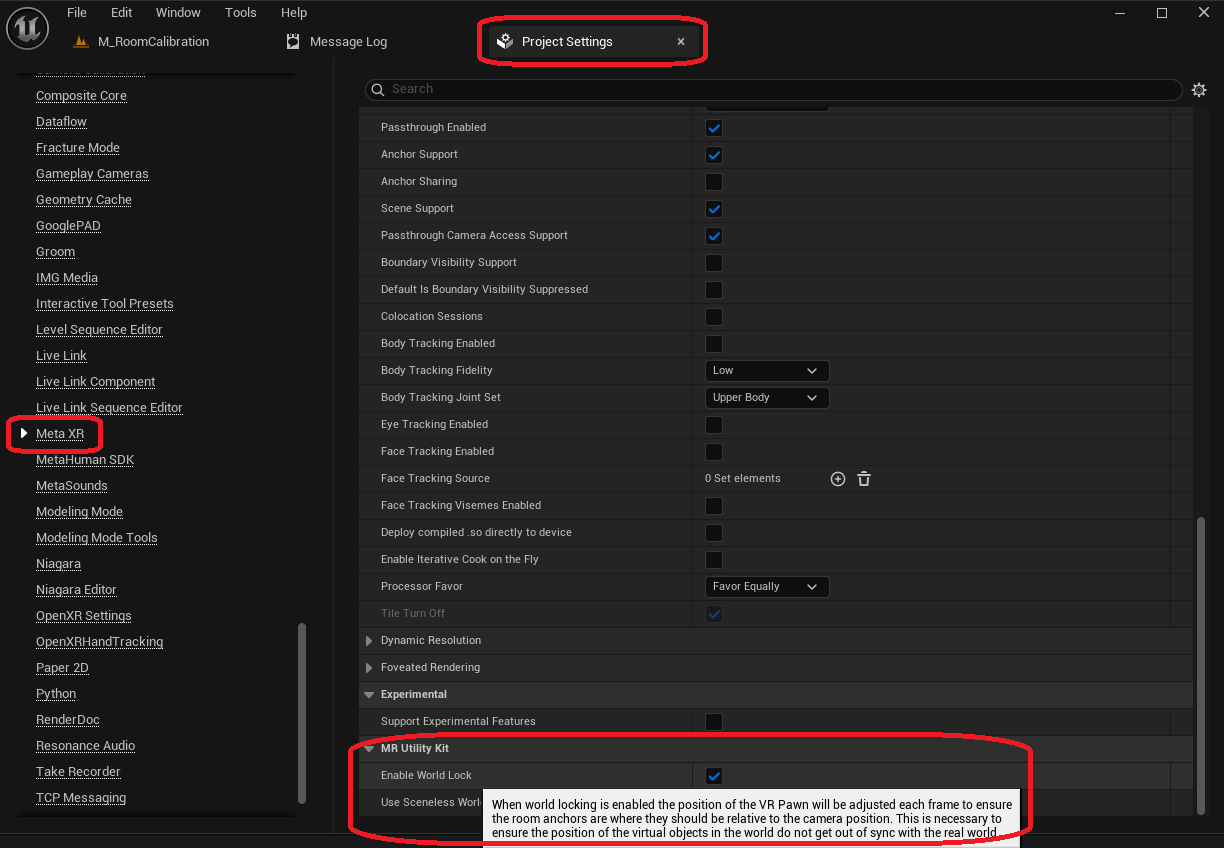Open the Tools menu
Screen dimensions: 1224x848
(x=240, y=13)
